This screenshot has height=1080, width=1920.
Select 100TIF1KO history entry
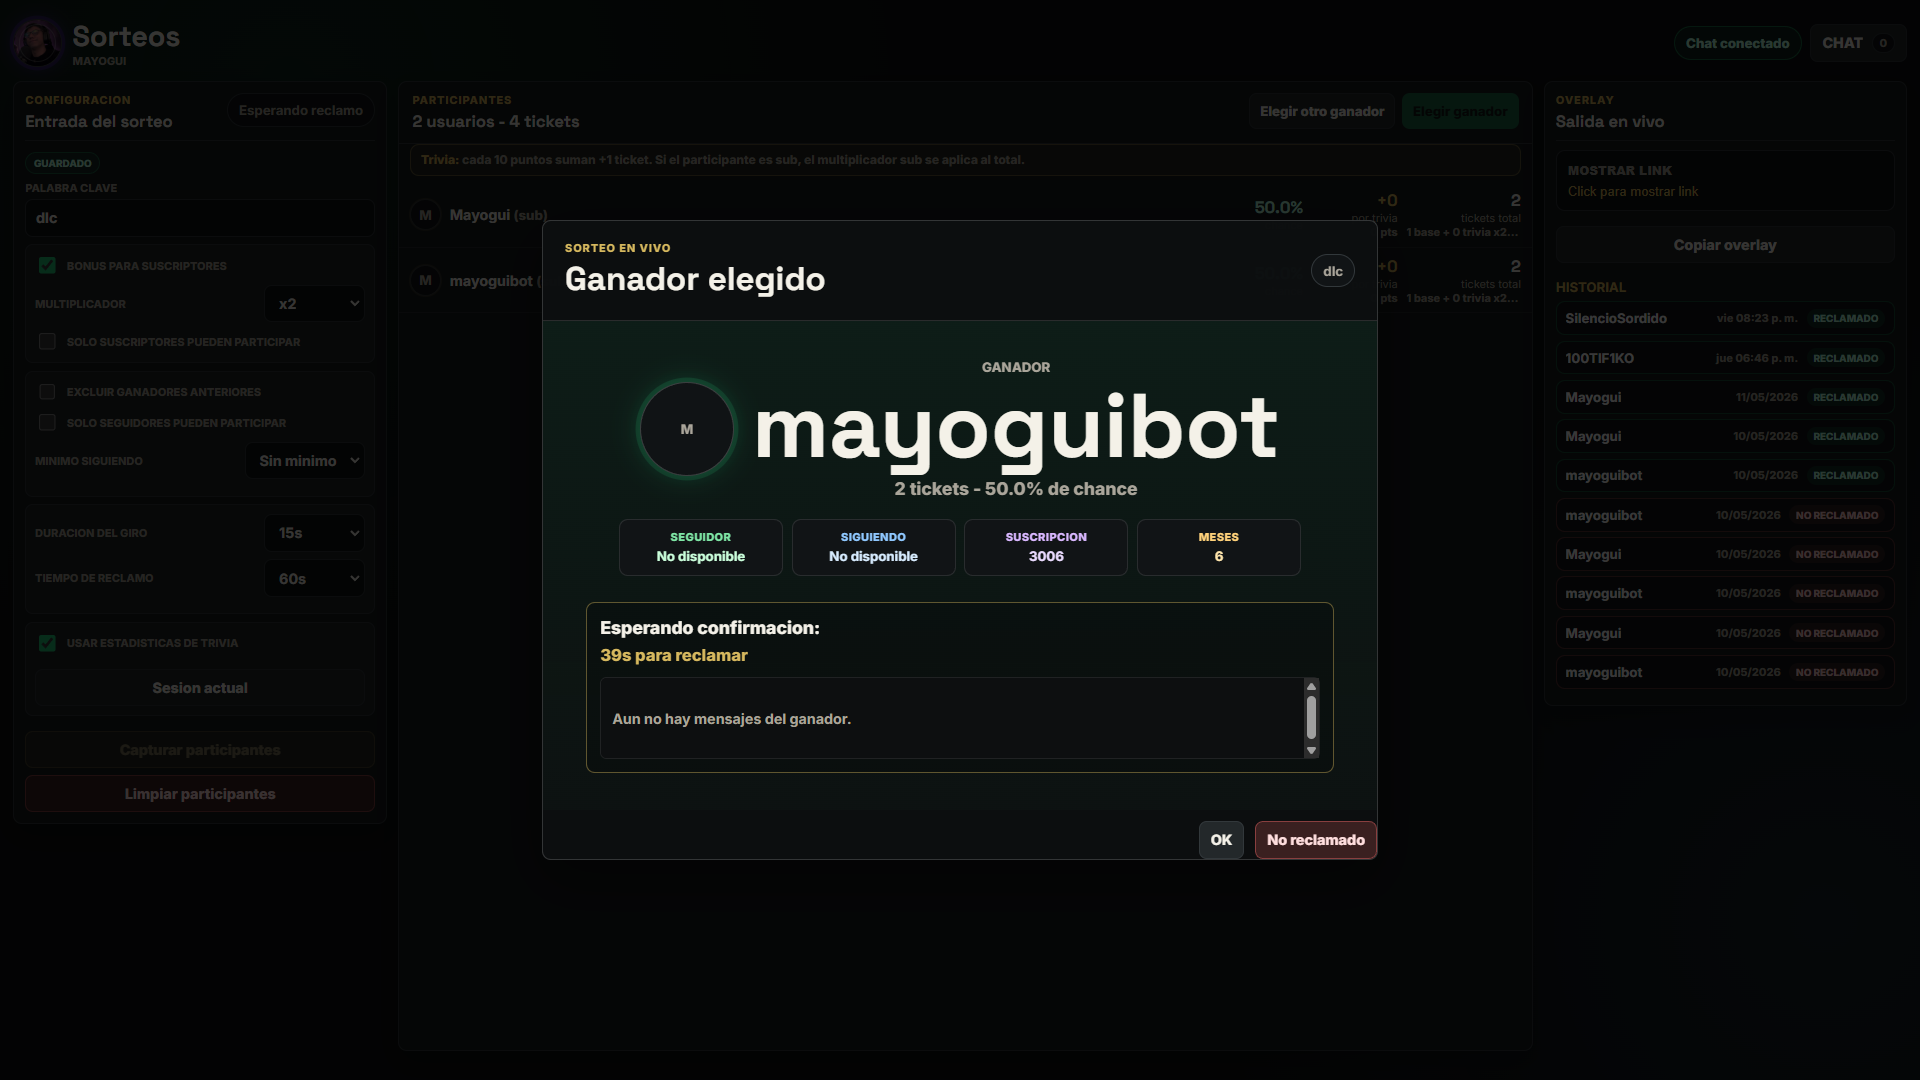click(1725, 358)
